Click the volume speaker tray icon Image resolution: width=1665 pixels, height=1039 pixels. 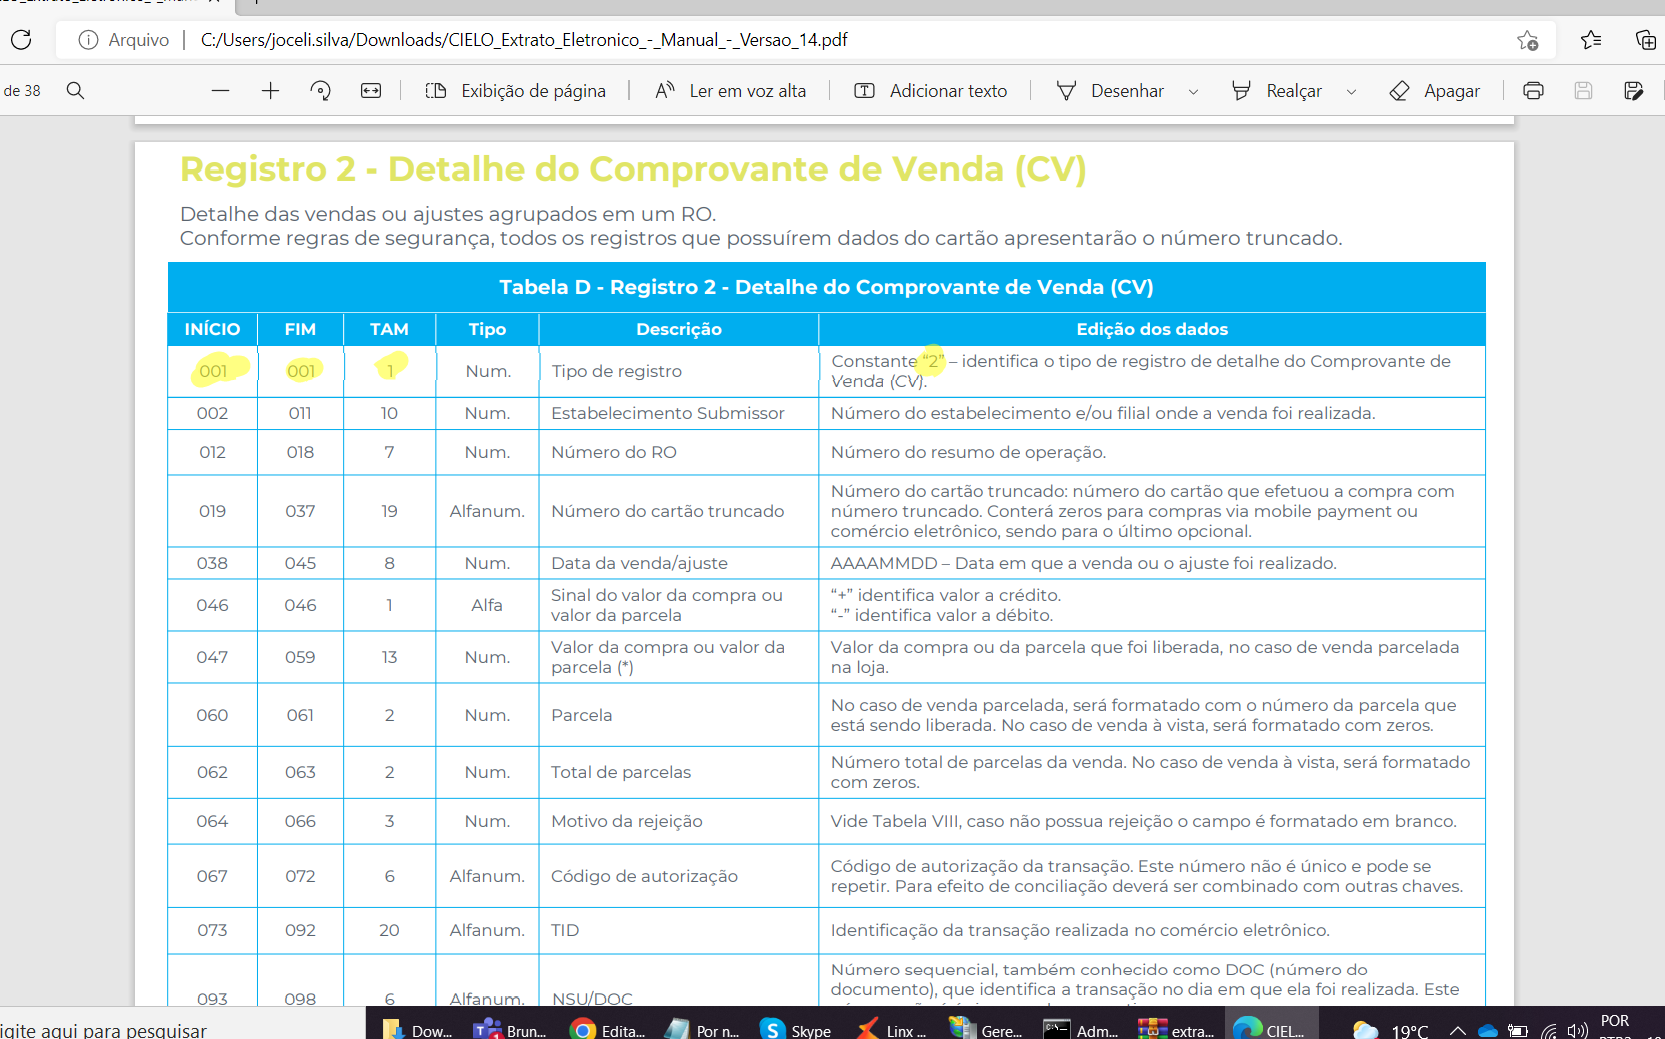tap(1578, 1031)
